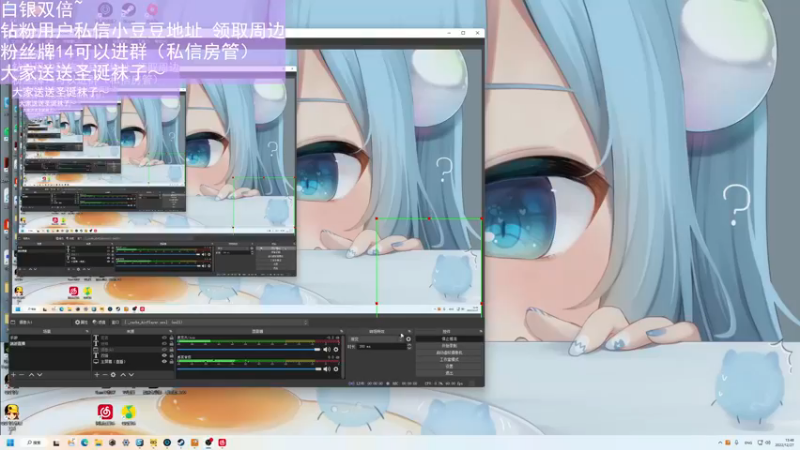Image resolution: width=800 pixels, height=450 pixels.
Task: Open the taskbar volume control
Action: pos(767,442)
